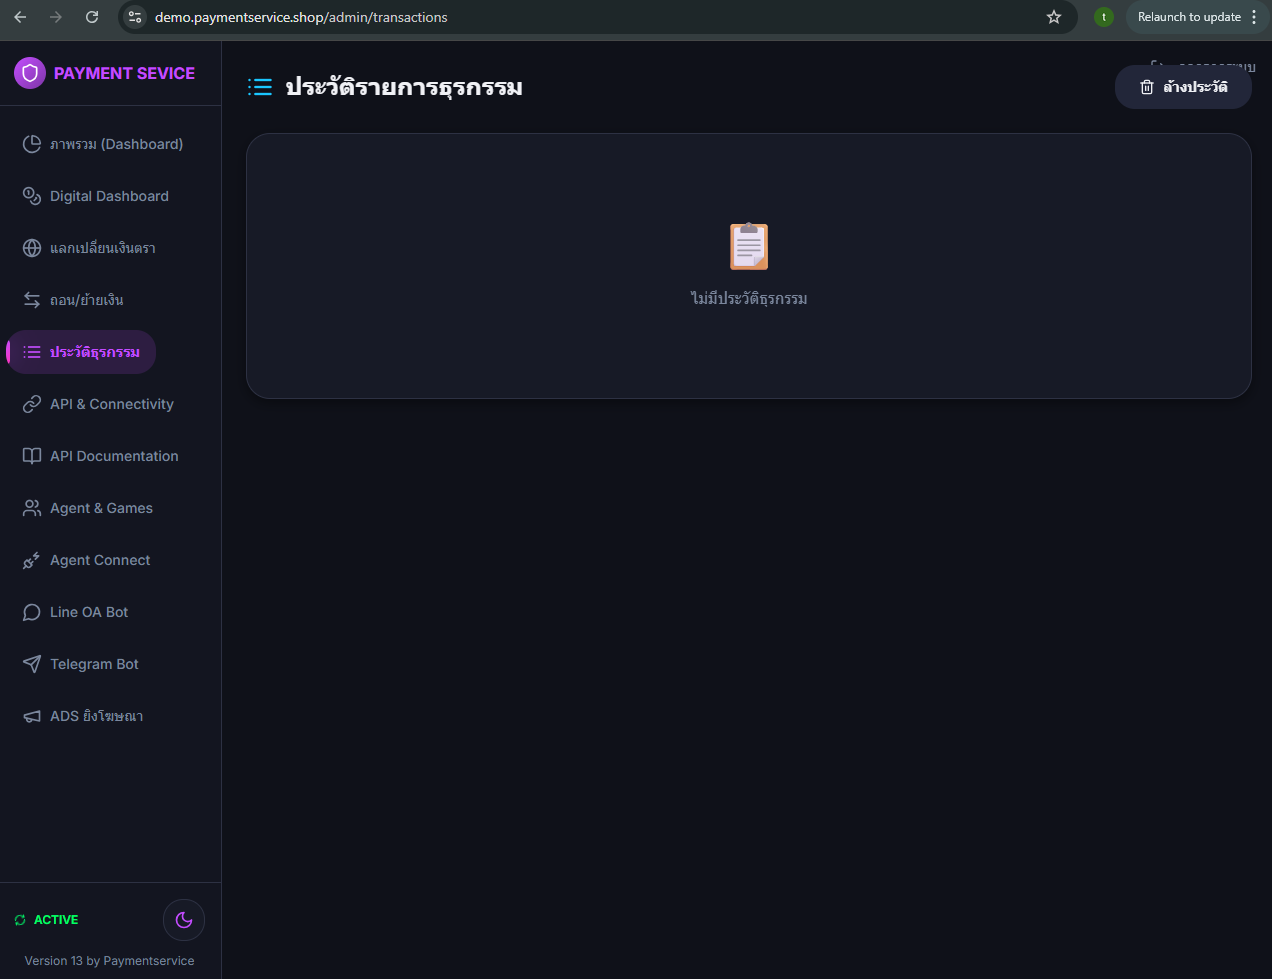1272x979 pixels.
Task: Select the Line OA Bot menu item
Action: (89, 612)
